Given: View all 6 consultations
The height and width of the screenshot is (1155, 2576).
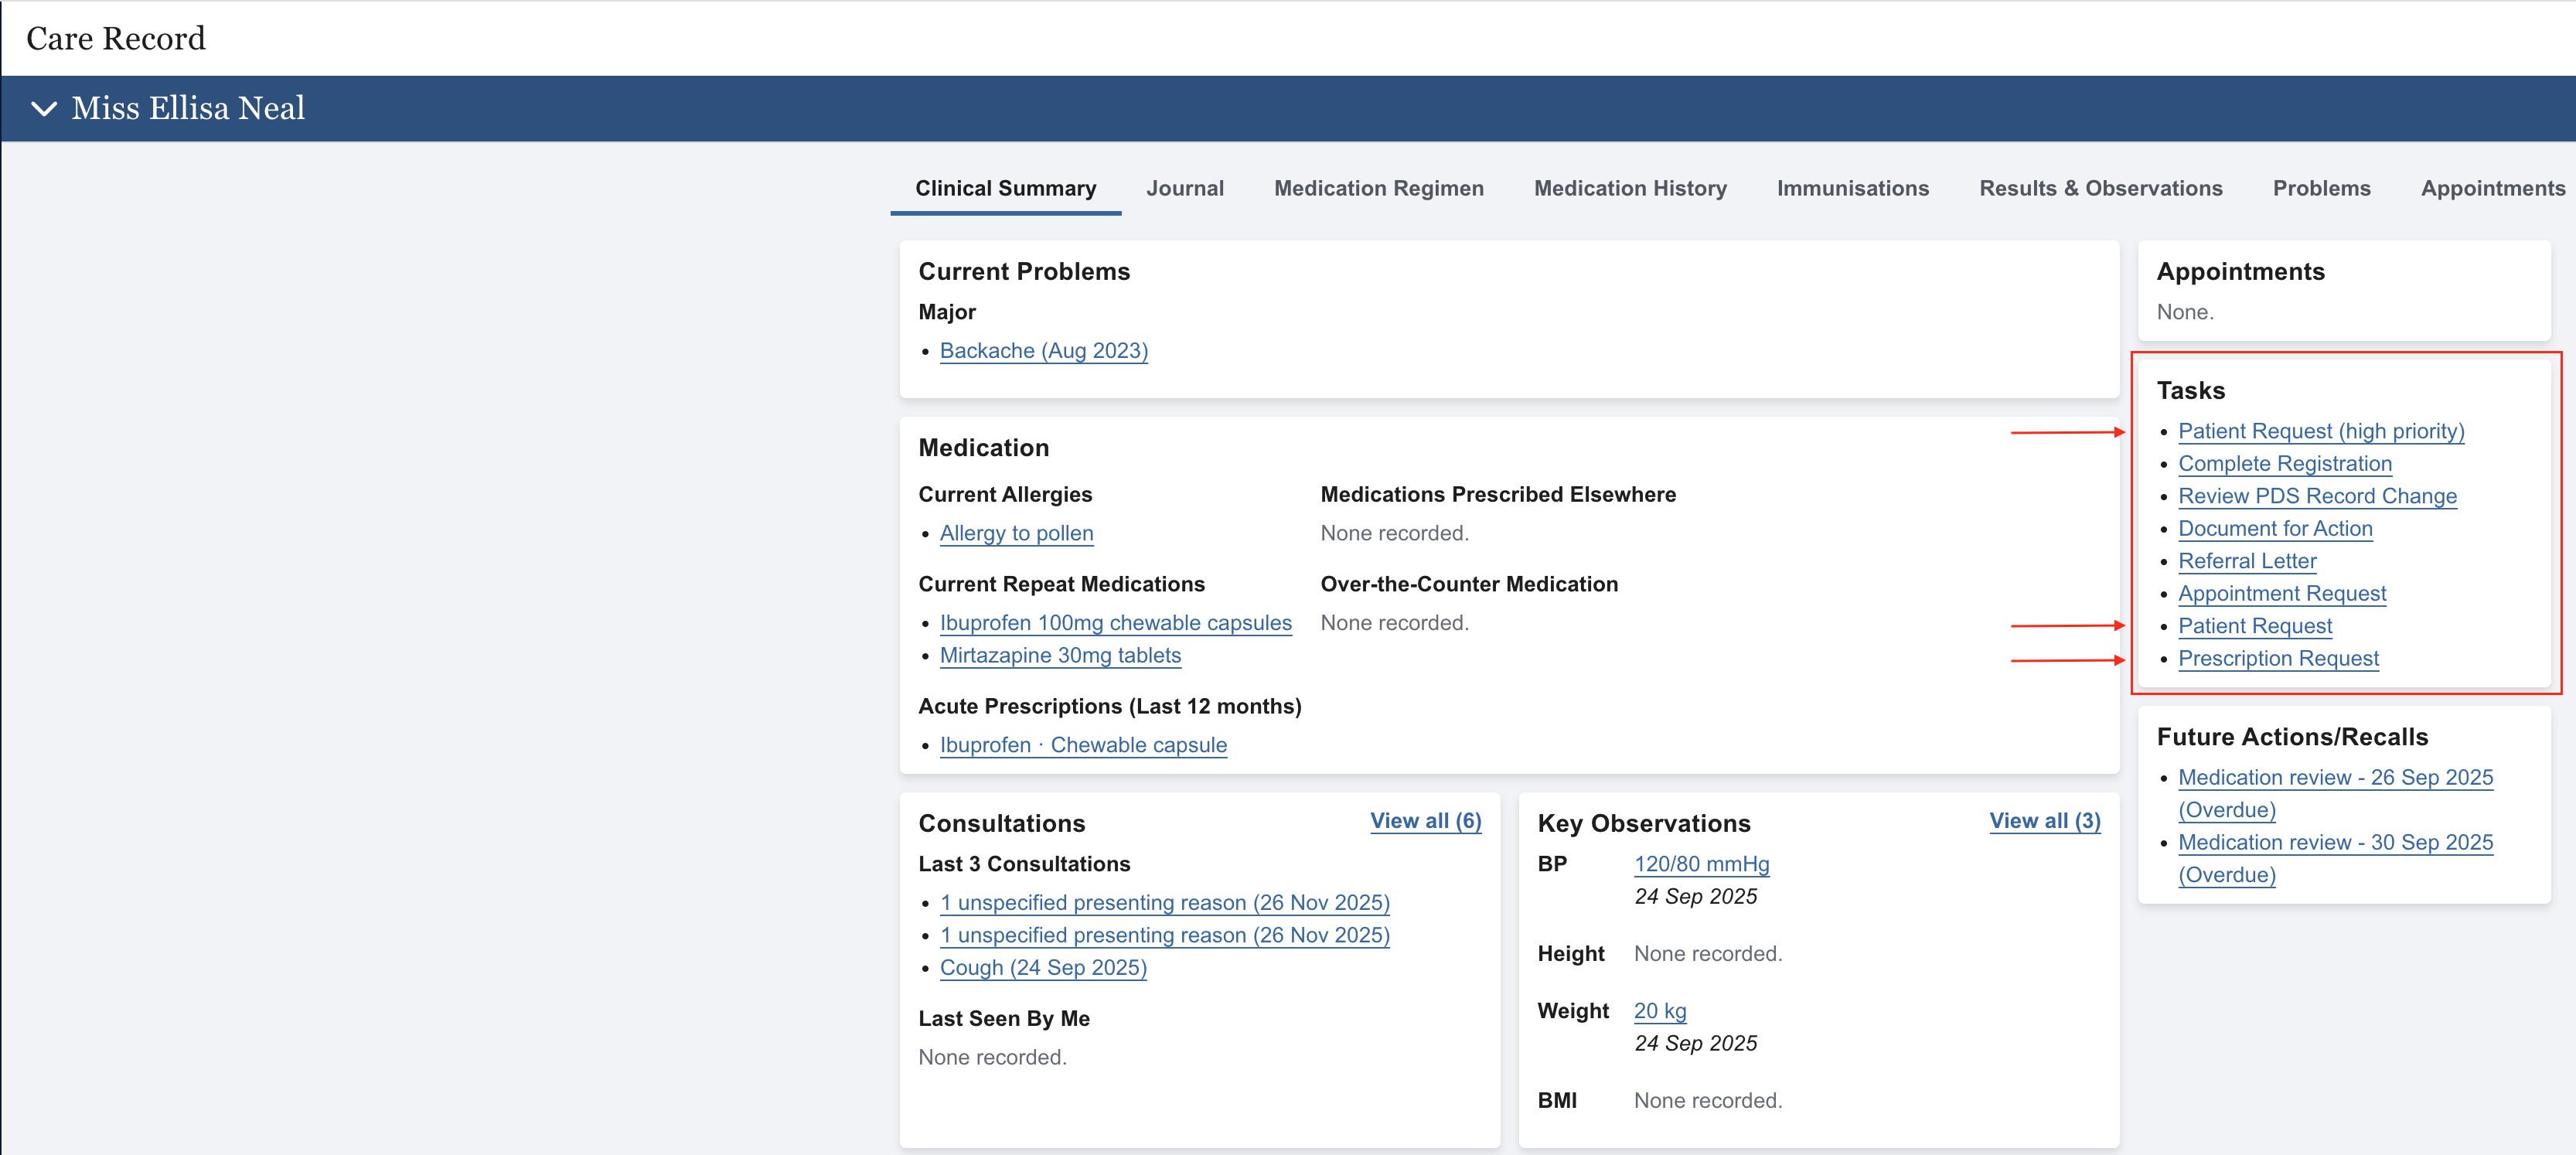Looking at the screenshot, I should coord(1424,821).
